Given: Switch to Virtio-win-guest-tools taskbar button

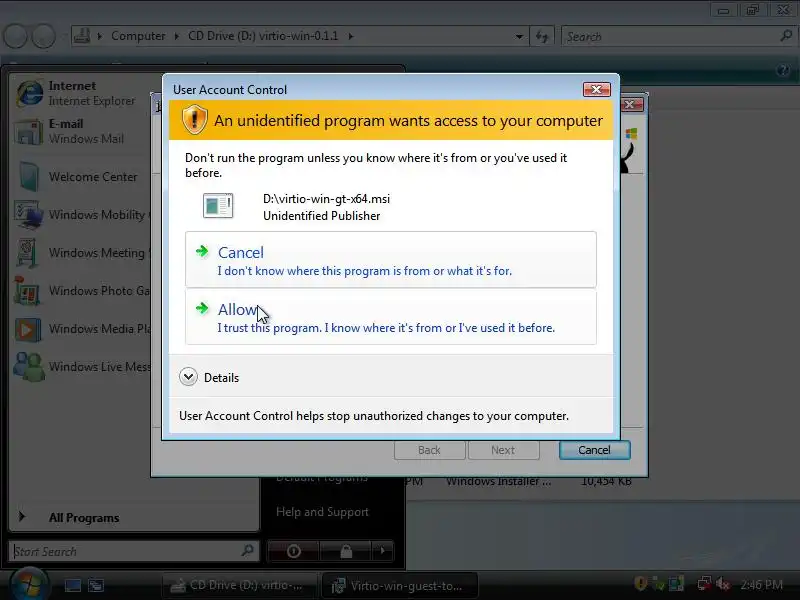Looking at the screenshot, I should pyautogui.click(x=399, y=585).
